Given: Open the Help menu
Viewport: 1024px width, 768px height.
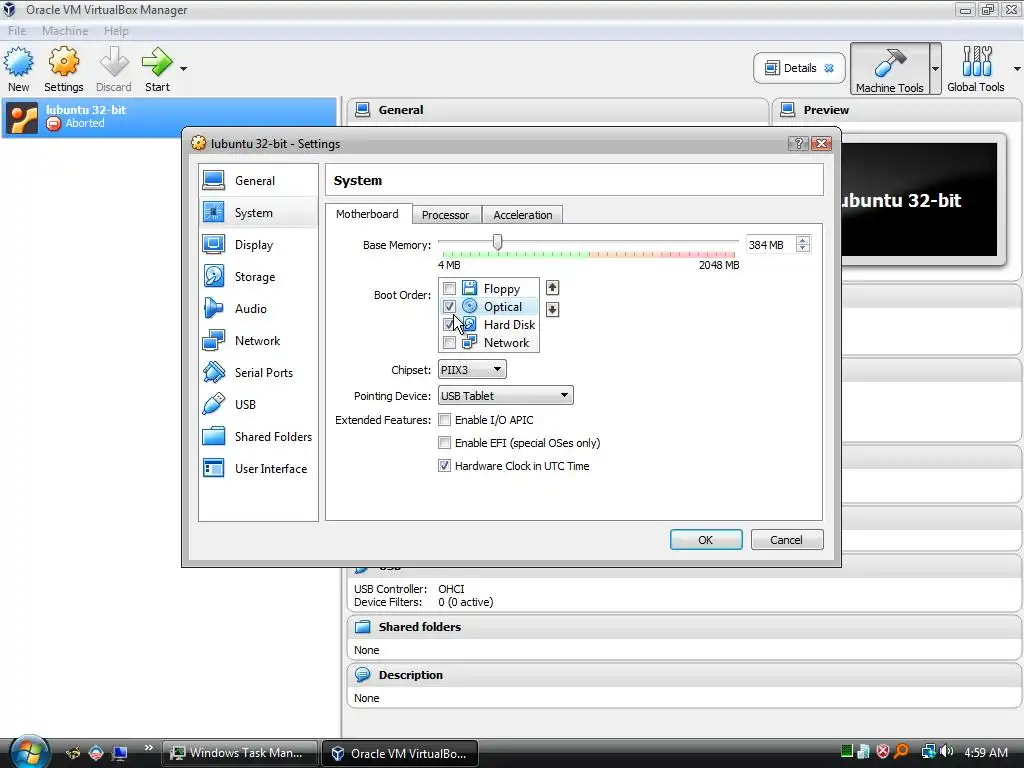Looking at the screenshot, I should tap(116, 30).
